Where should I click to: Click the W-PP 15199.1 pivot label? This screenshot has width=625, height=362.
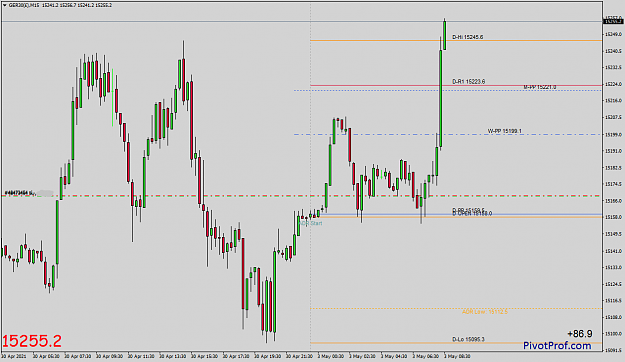[x=504, y=131]
